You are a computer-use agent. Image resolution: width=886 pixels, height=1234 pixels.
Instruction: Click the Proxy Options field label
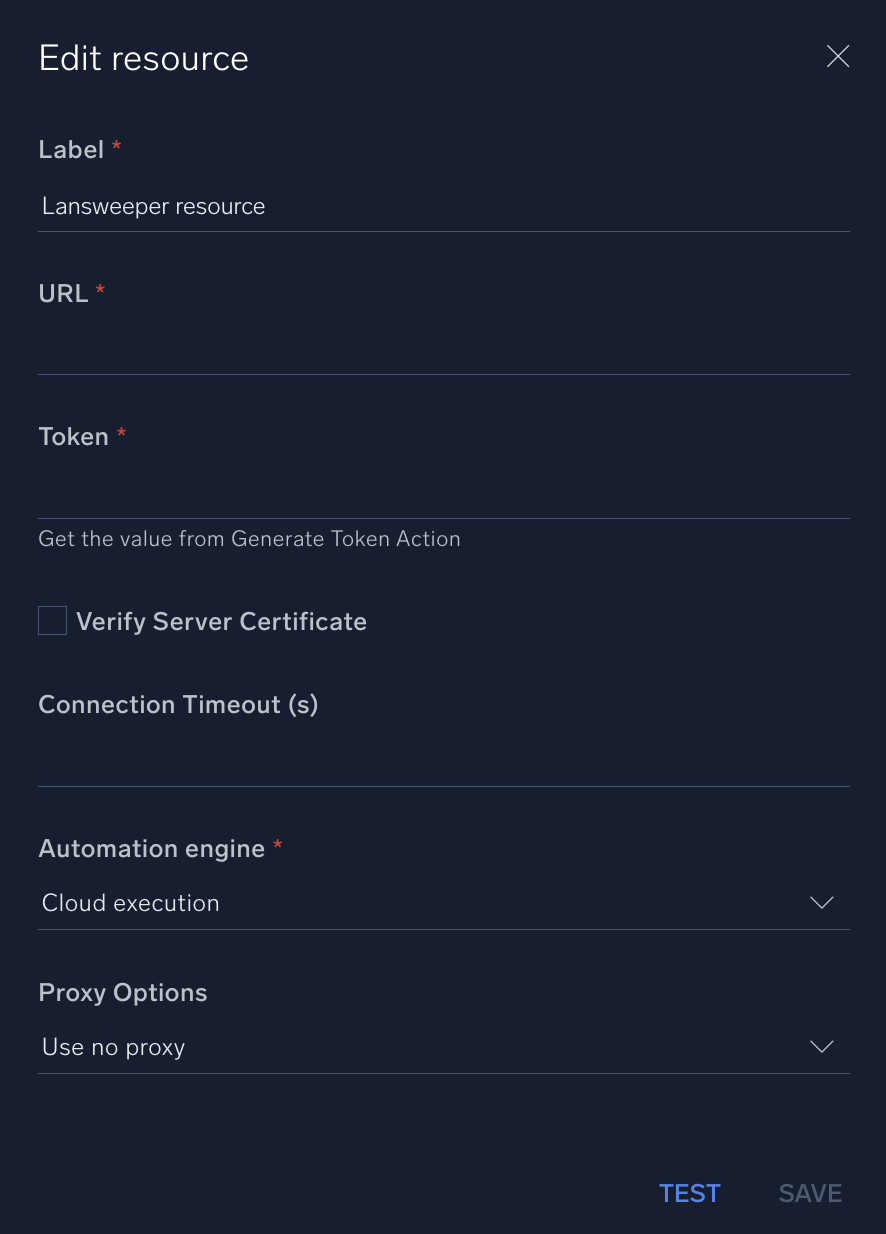[x=123, y=993]
